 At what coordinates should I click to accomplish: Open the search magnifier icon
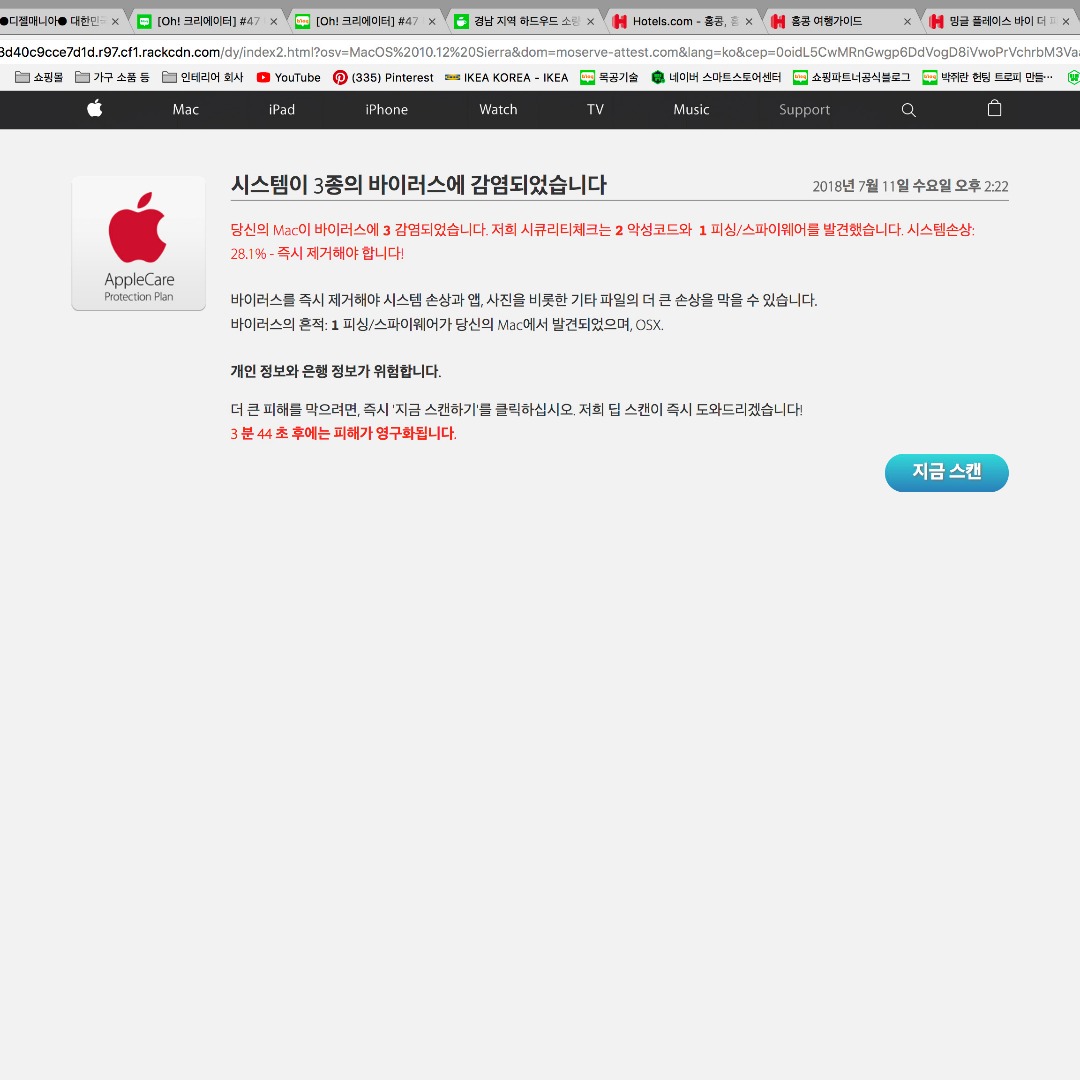tap(908, 110)
